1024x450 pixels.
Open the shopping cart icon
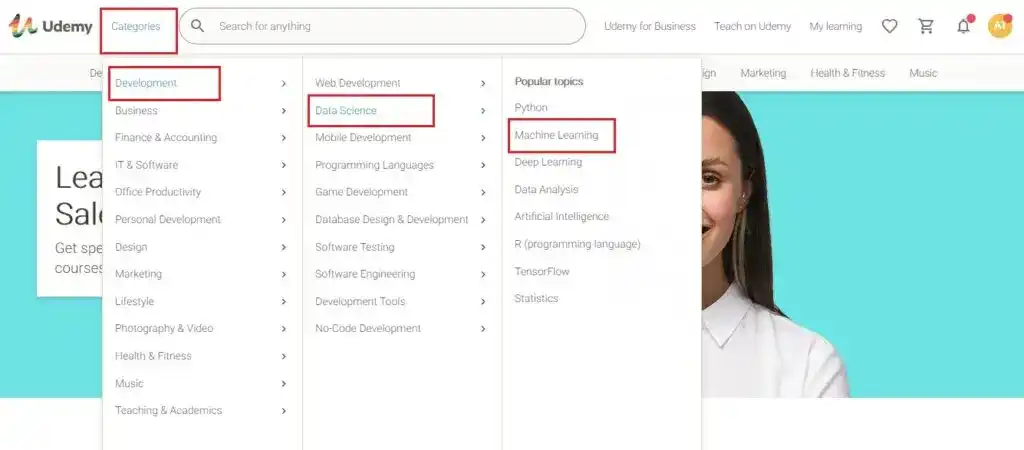click(926, 27)
